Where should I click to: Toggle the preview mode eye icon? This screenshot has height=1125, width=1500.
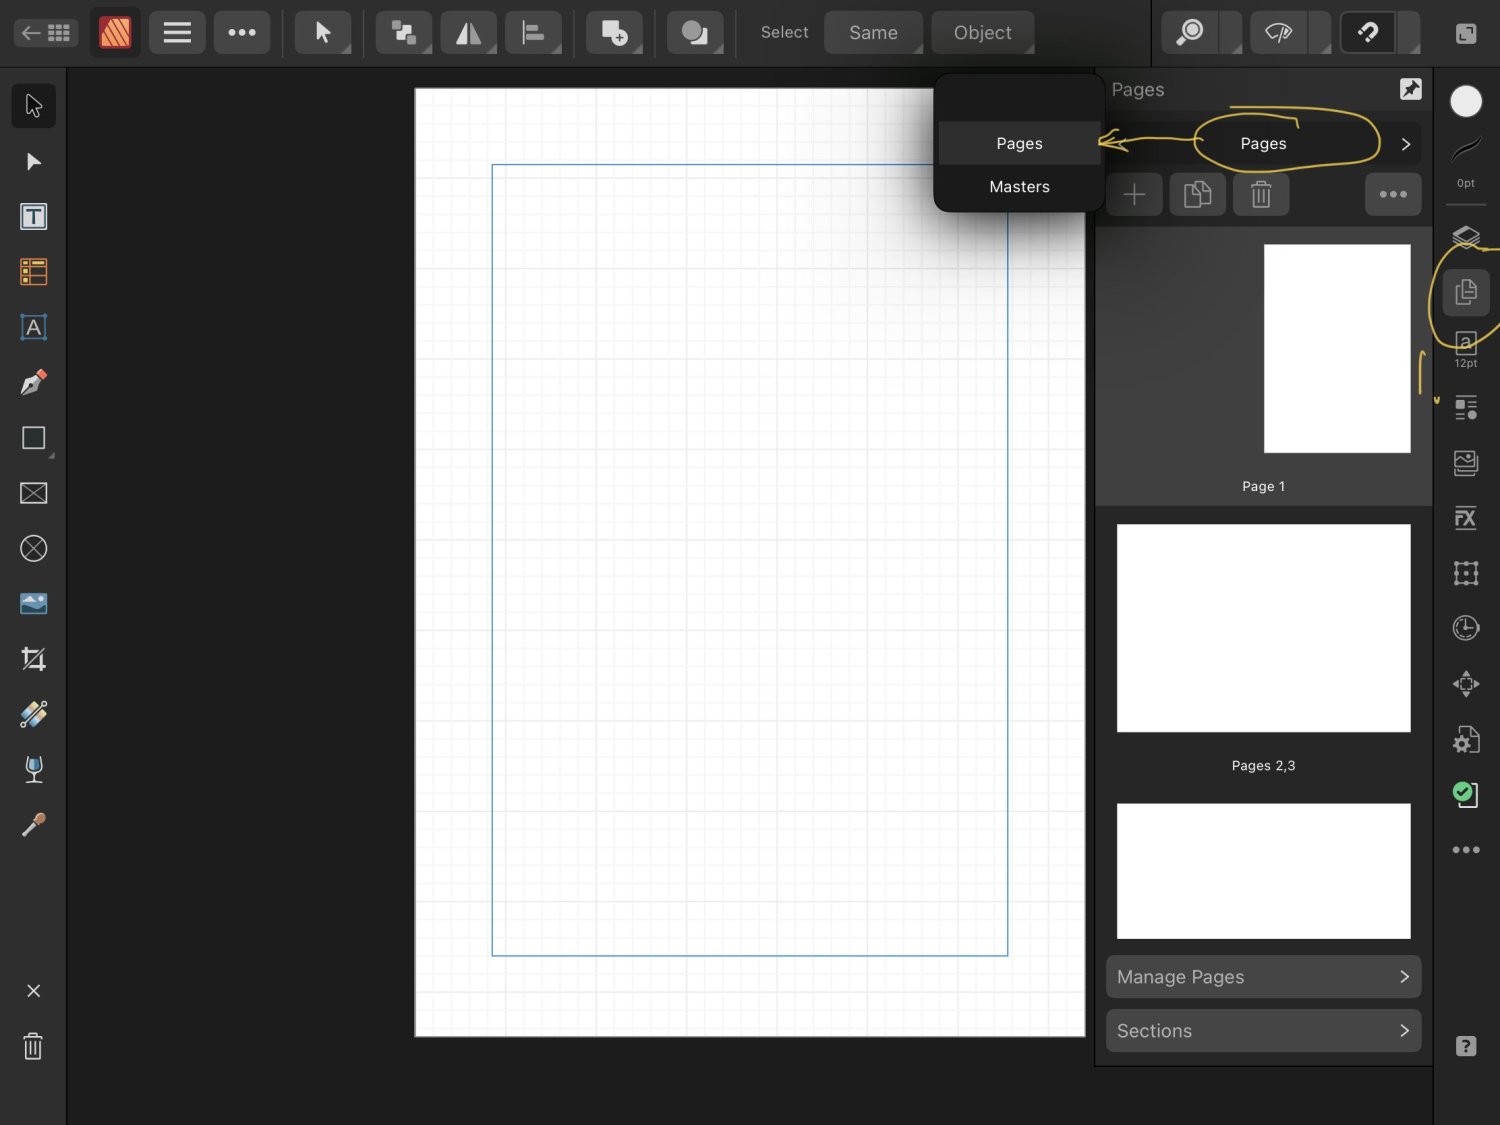pos(1278,33)
